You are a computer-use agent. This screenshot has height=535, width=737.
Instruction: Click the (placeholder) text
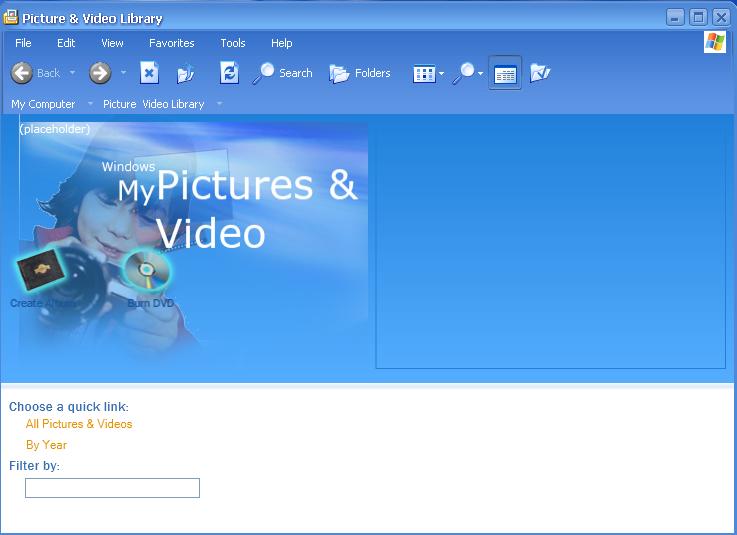coord(55,129)
